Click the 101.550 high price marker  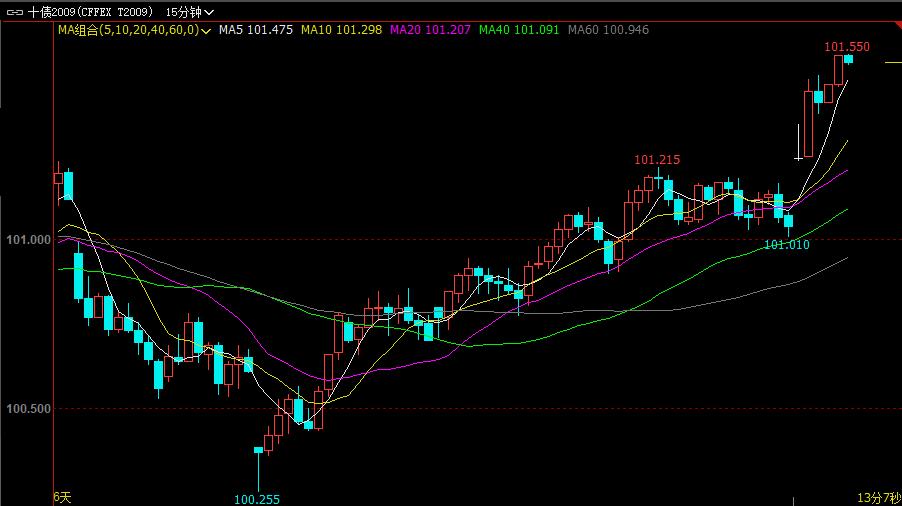coord(847,47)
